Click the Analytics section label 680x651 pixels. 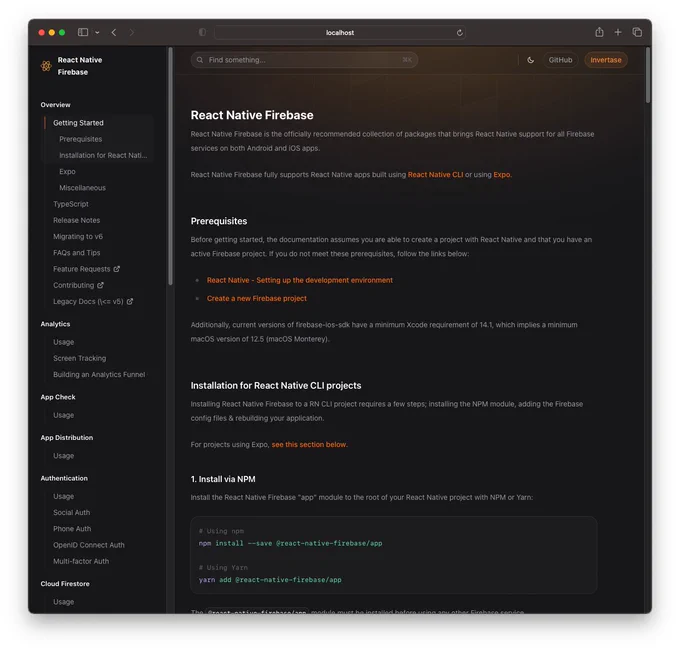(55, 324)
